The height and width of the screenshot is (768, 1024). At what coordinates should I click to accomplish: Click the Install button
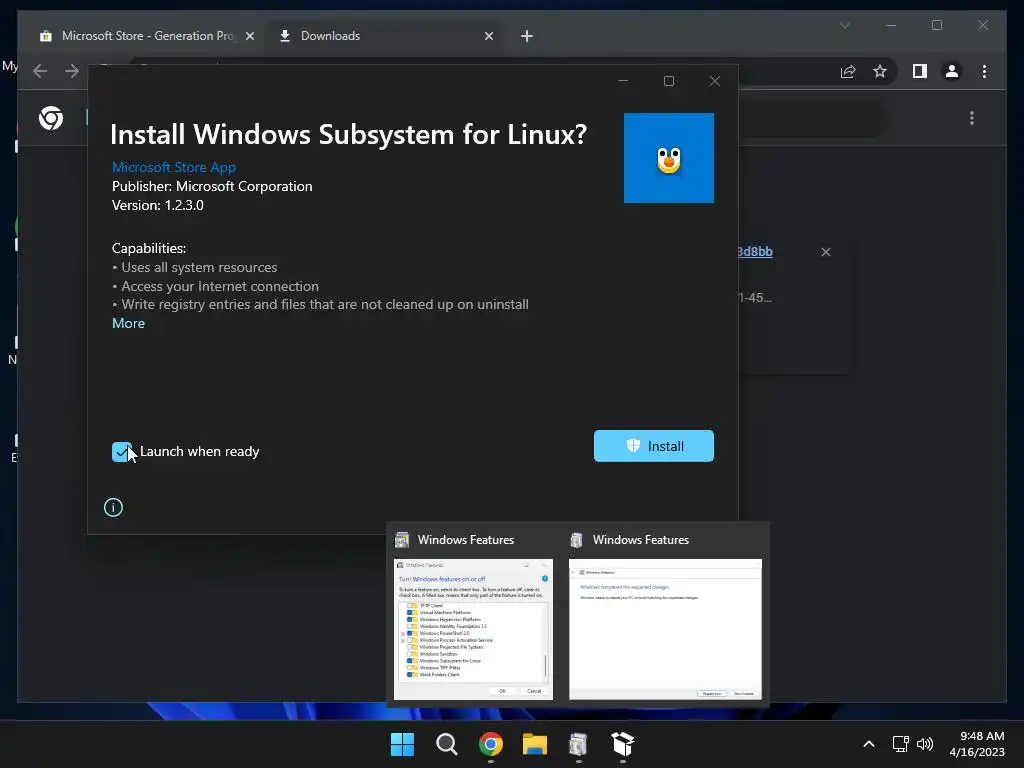click(653, 446)
